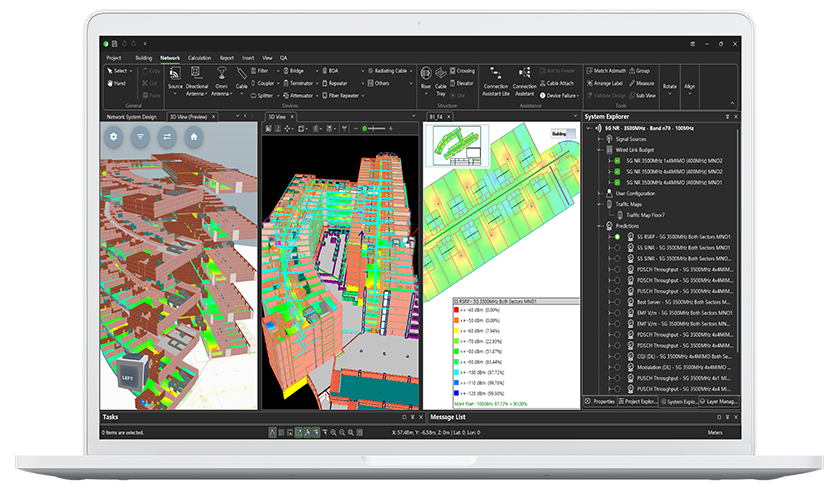Close the 3D View (Preview) tab
The image size is (838, 489).
(213, 117)
